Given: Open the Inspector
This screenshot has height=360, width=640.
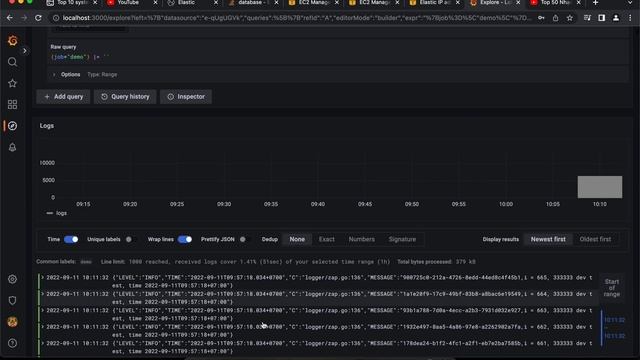Looking at the screenshot, I should click(x=186, y=97).
